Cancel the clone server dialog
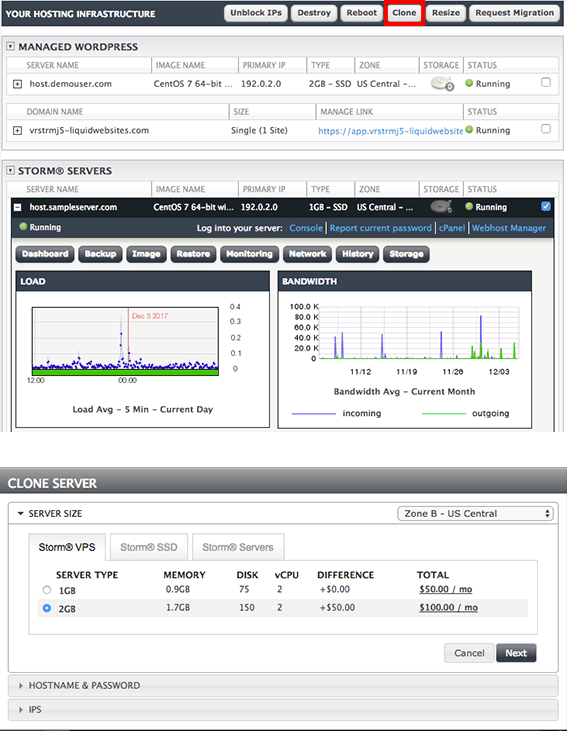 pyautogui.click(x=469, y=653)
